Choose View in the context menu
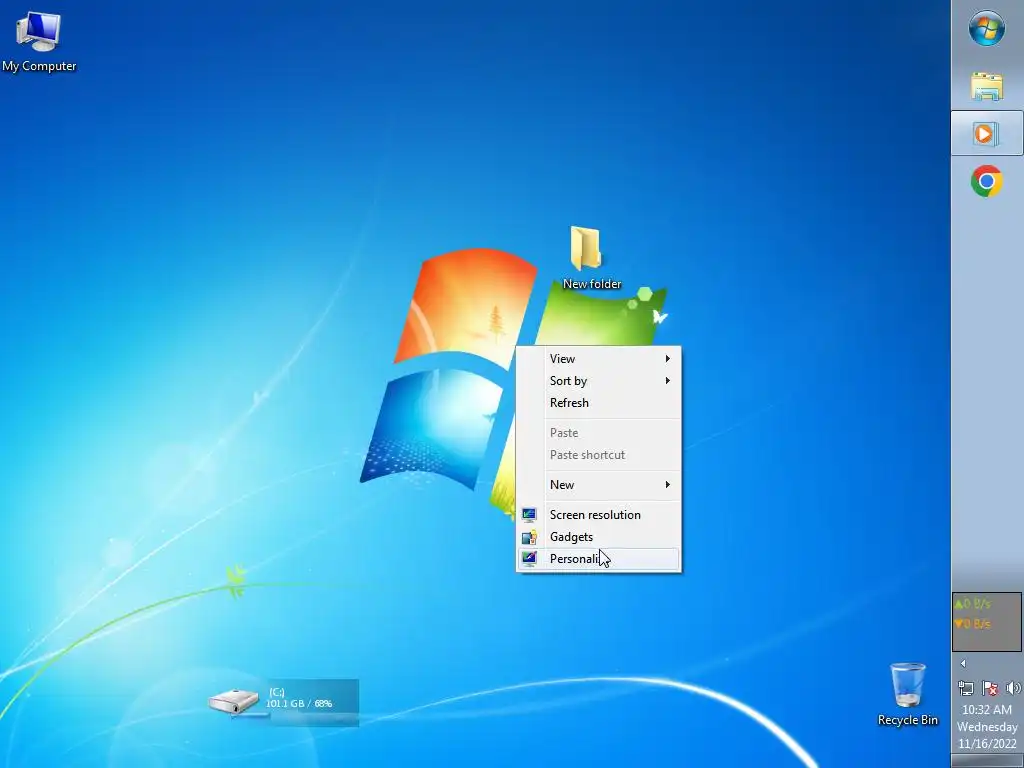 [x=598, y=359]
